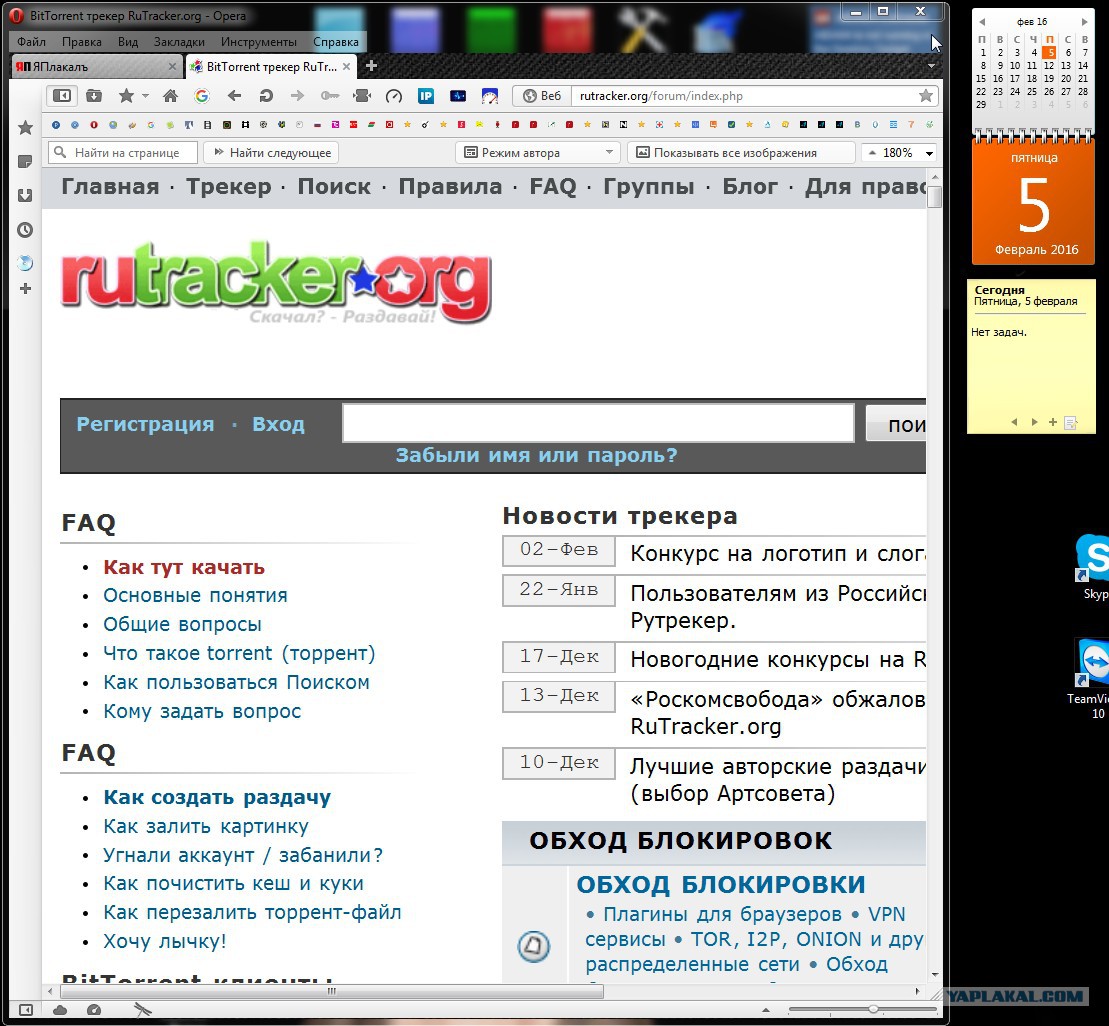1109x1026 pixels.
Task: Open the Закладки menu
Action: point(179,42)
